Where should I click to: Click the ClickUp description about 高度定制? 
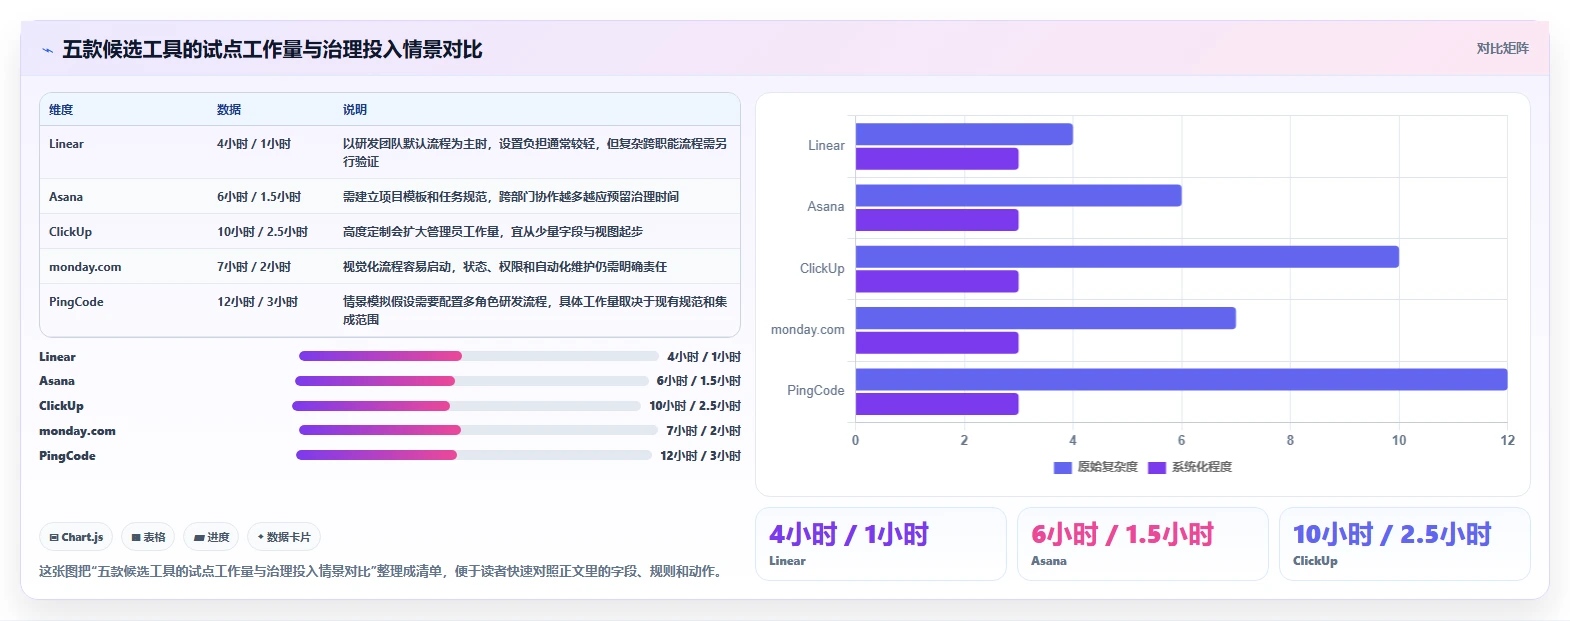pyautogui.click(x=493, y=232)
